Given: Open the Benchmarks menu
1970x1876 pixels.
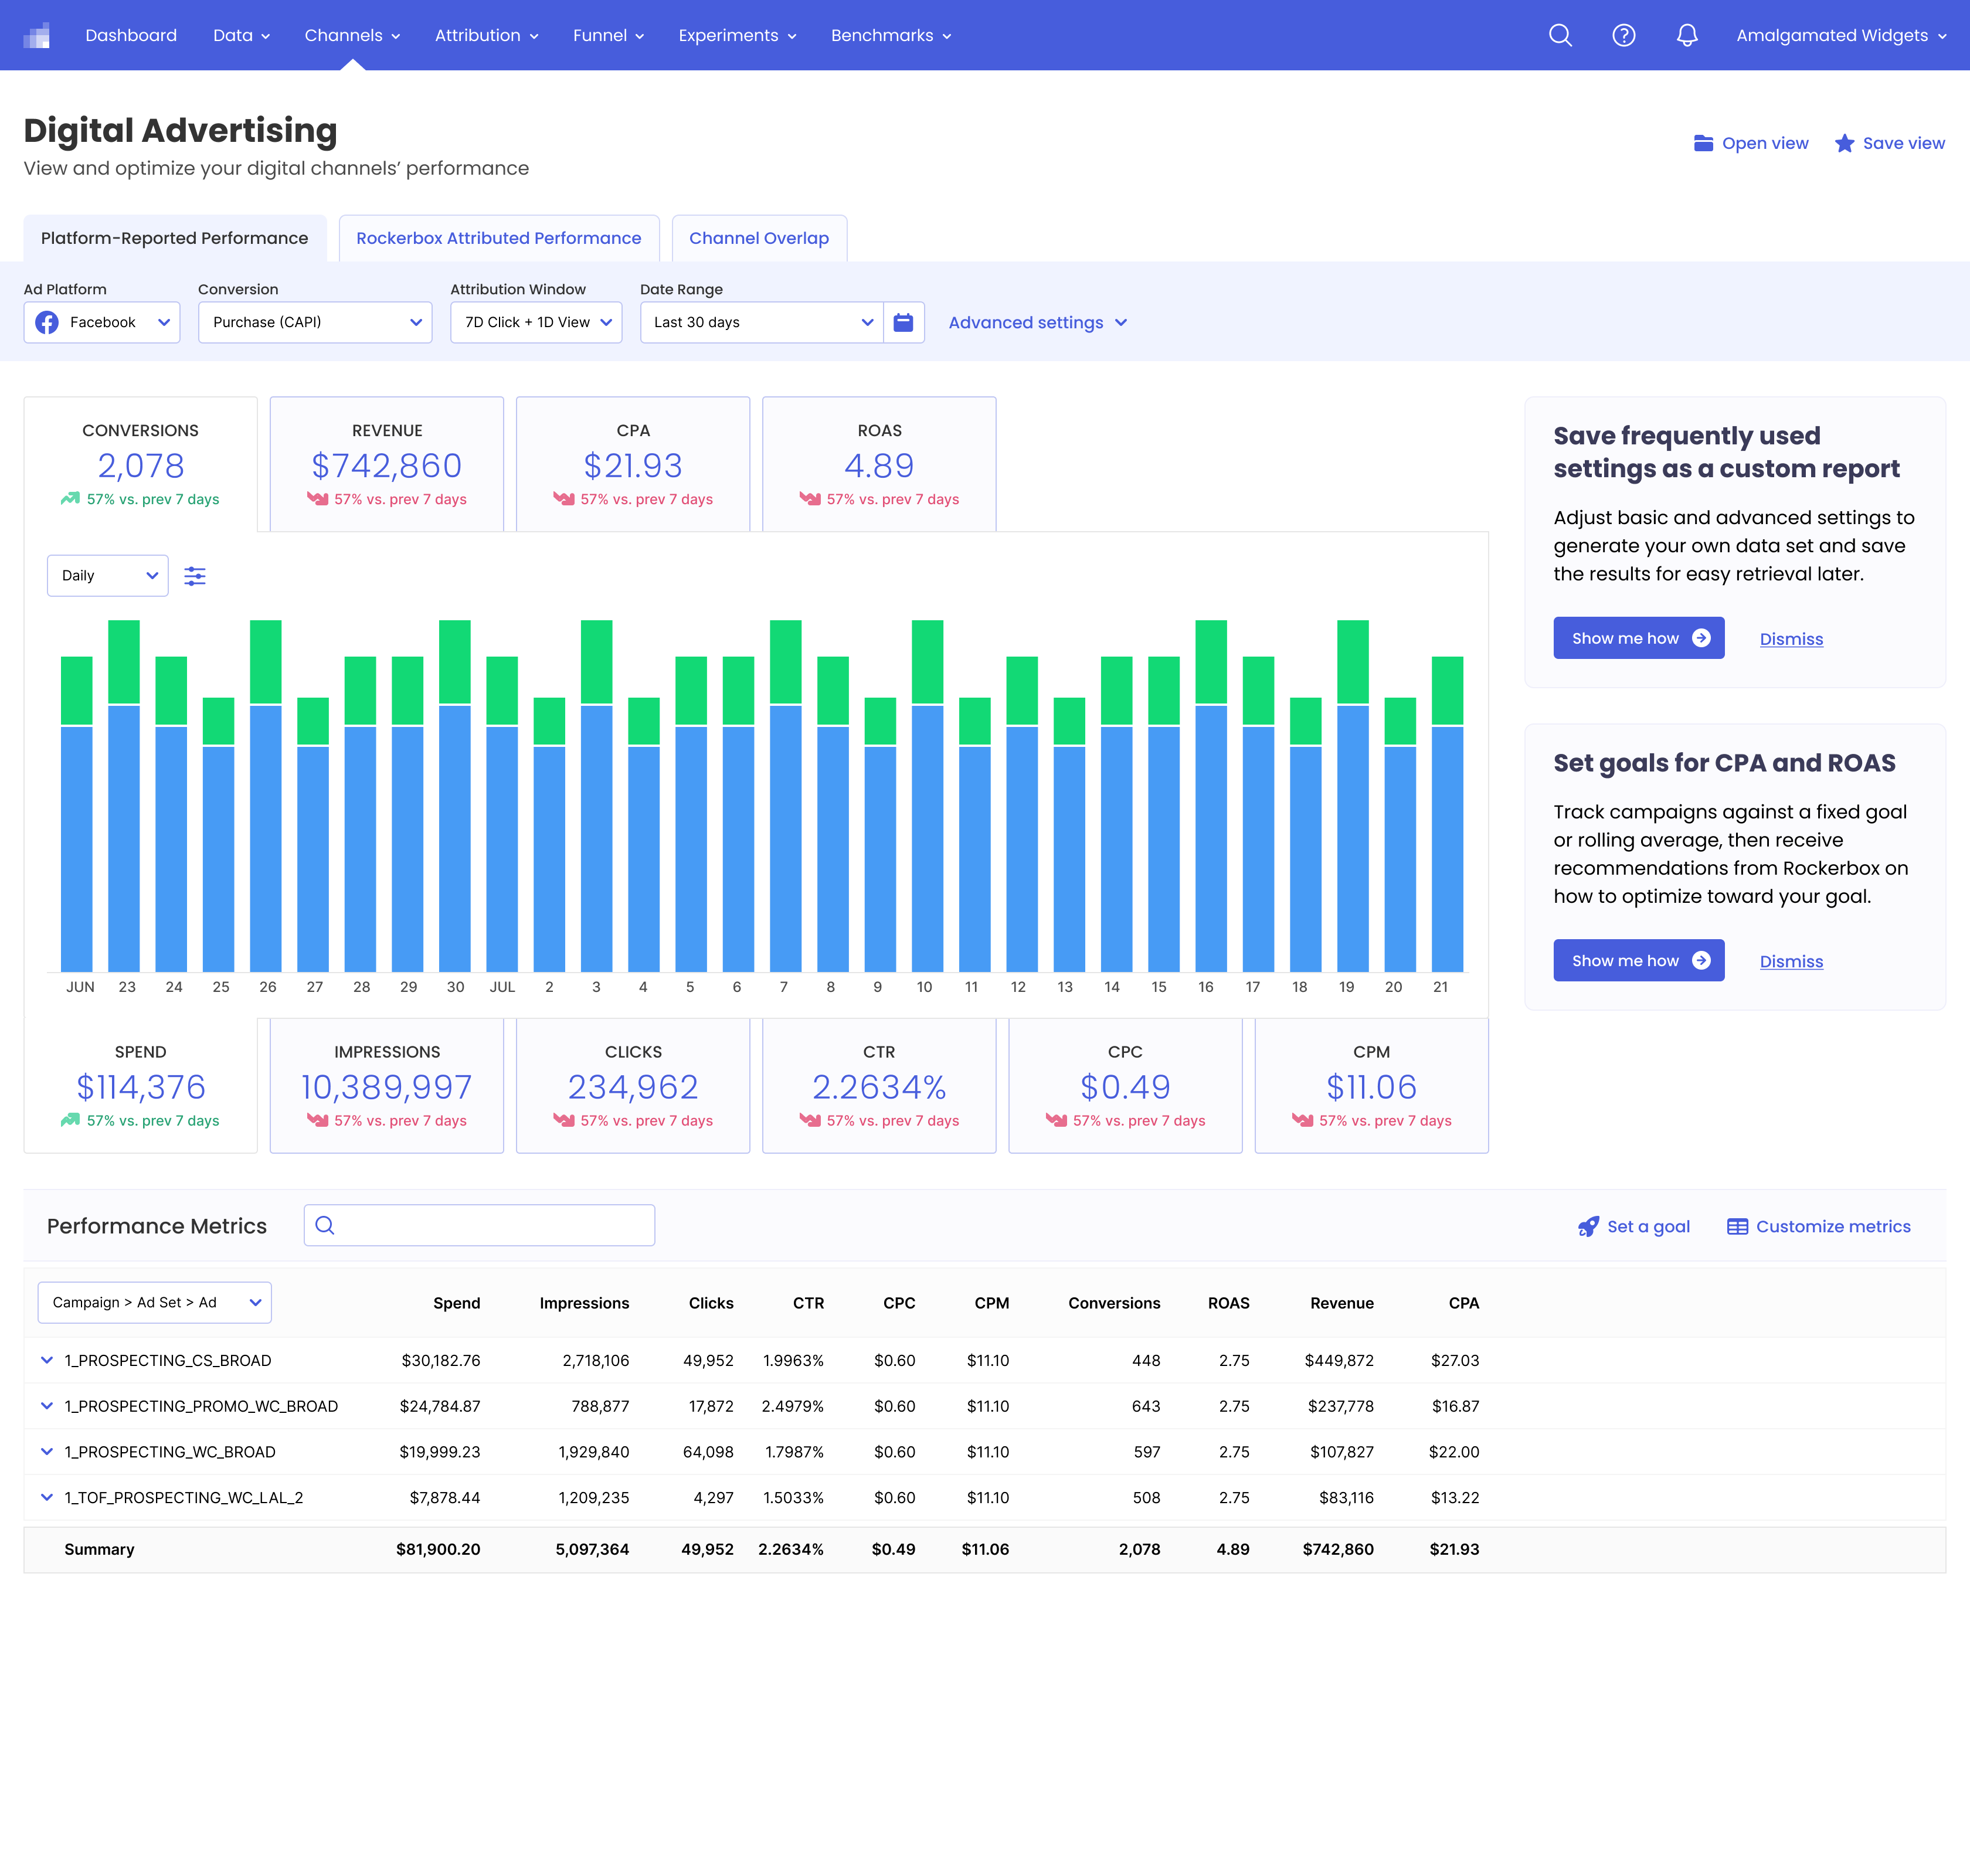Looking at the screenshot, I should [x=891, y=35].
